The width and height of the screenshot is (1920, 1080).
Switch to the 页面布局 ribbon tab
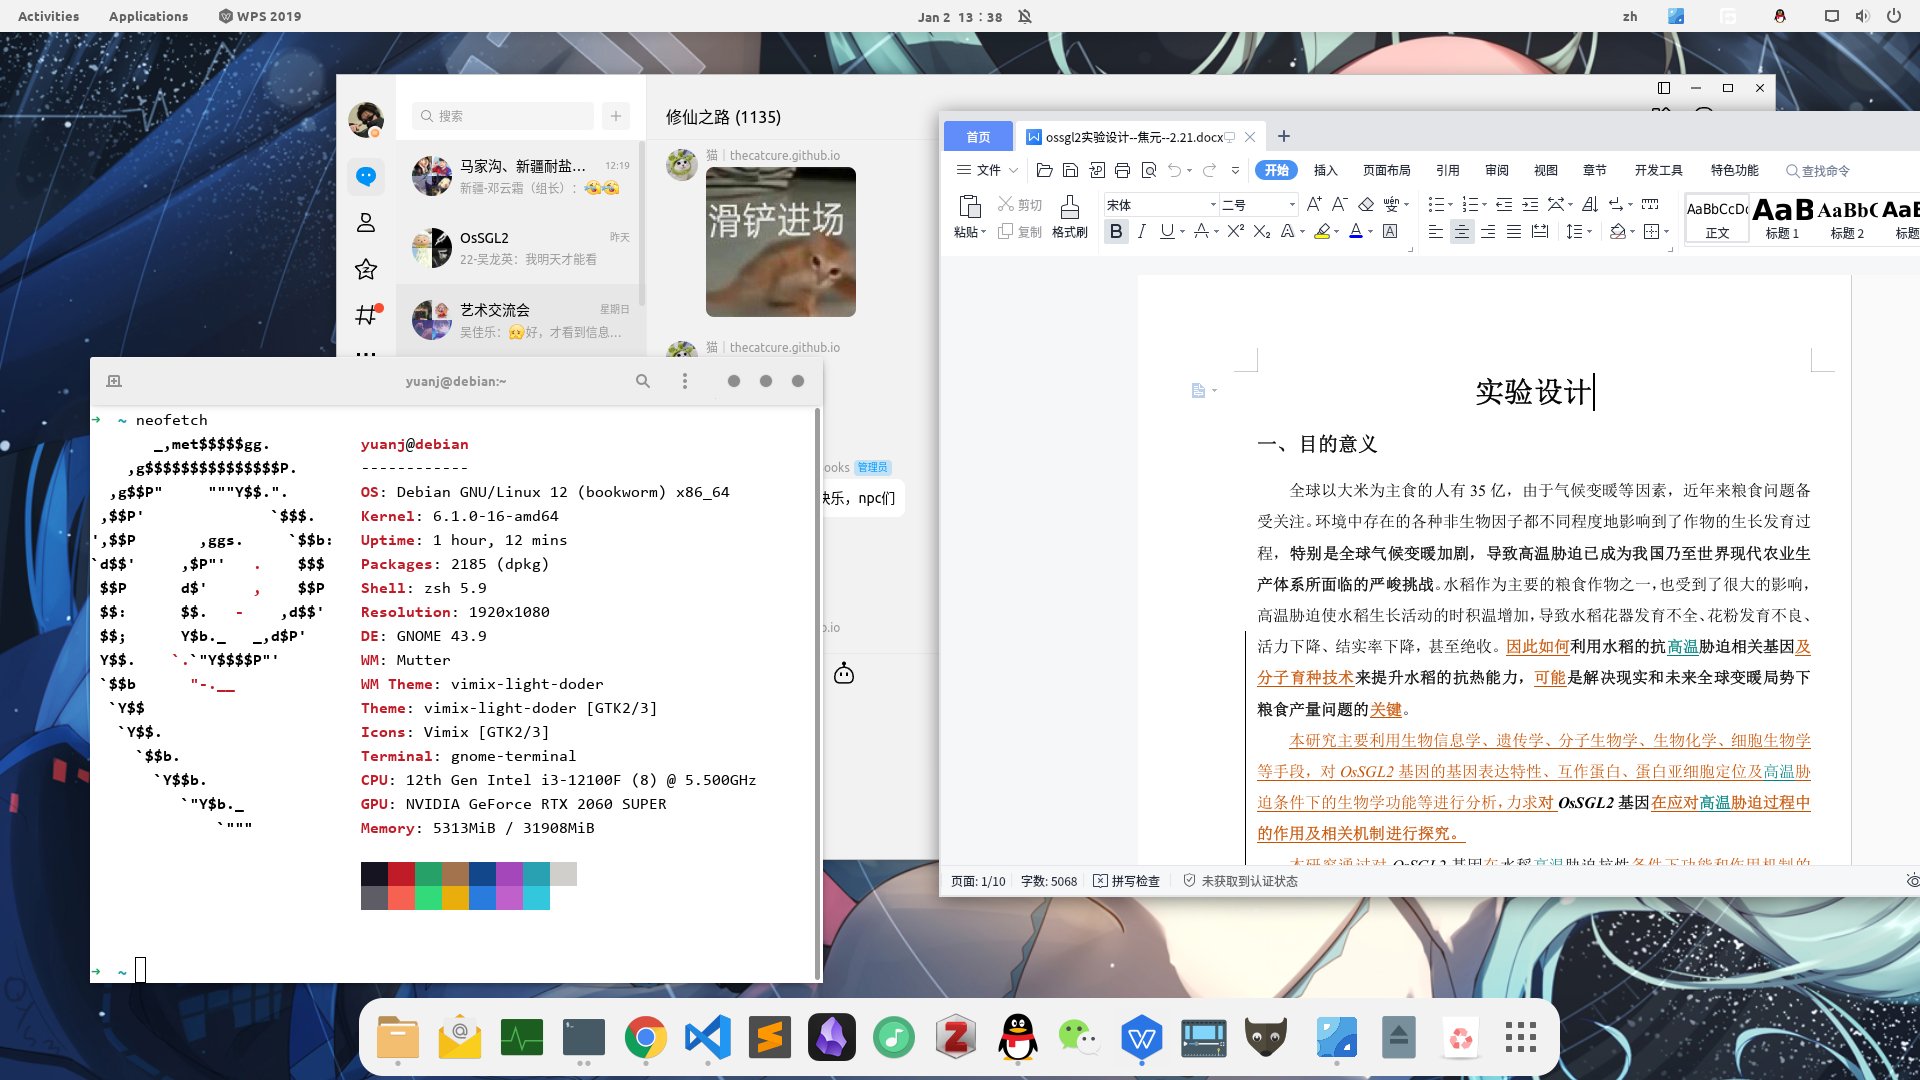(x=1386, y=170)
